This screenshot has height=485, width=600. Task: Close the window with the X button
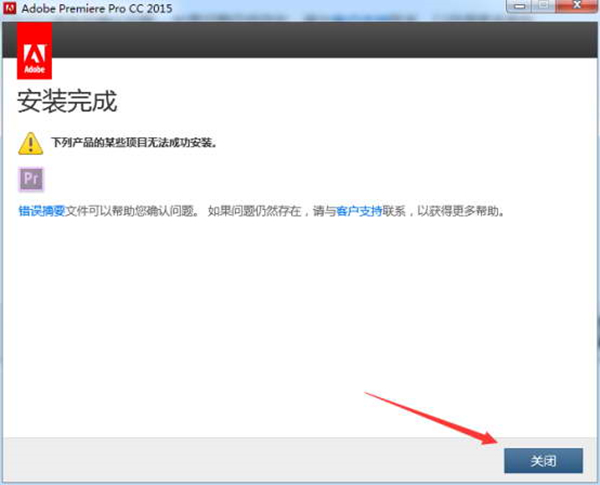click(577, 5)
